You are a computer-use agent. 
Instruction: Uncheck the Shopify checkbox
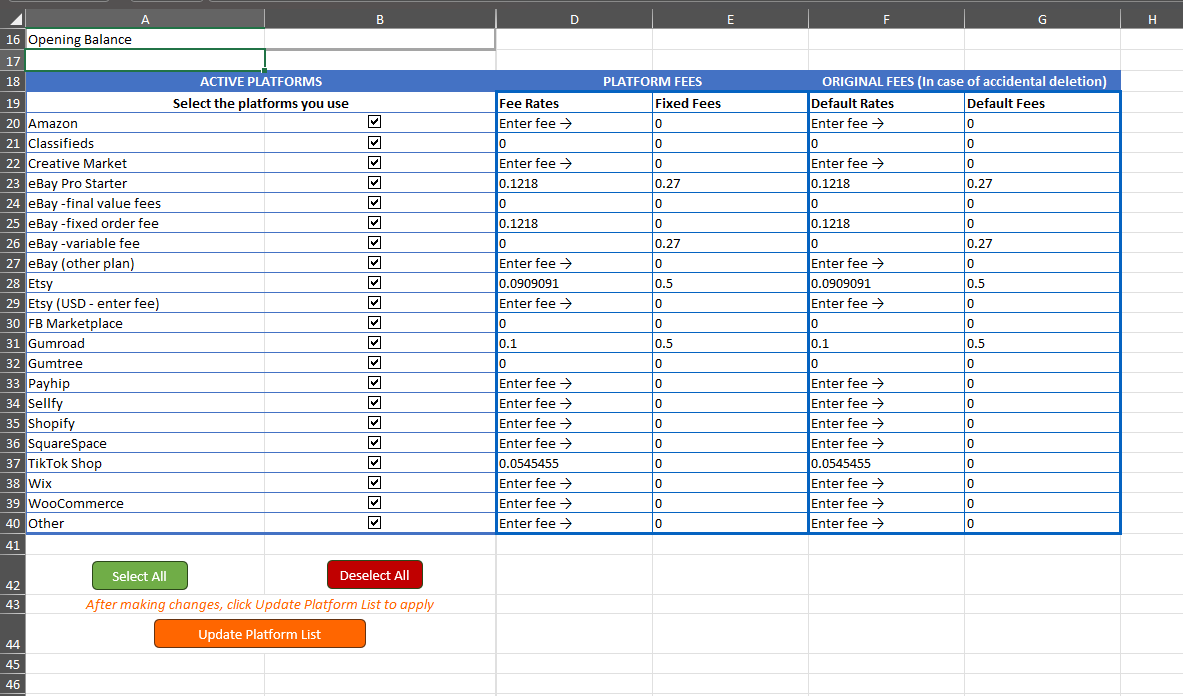tap(374, 422)
